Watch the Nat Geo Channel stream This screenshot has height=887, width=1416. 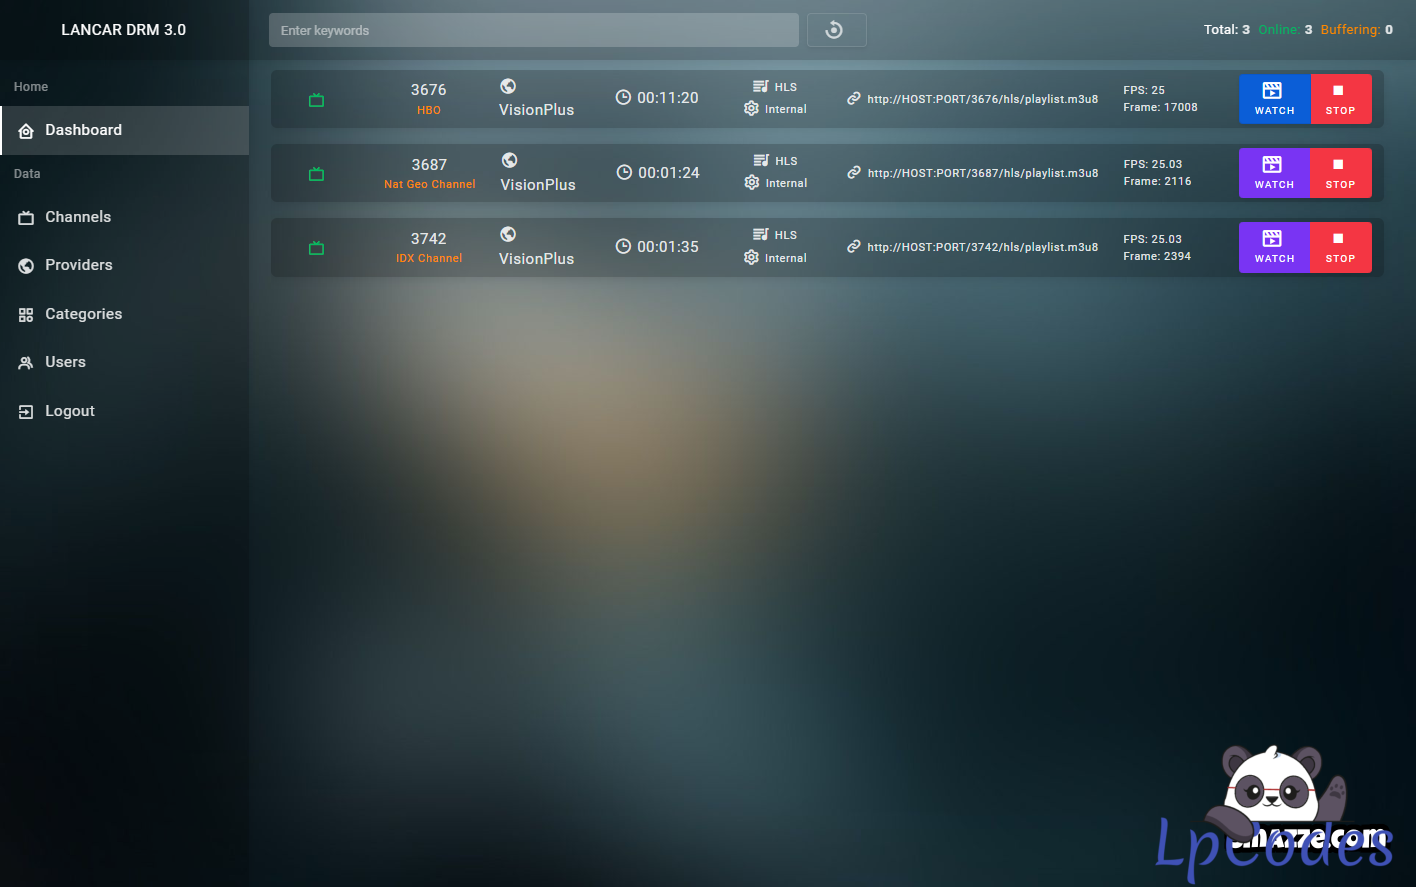[1274, 173]
